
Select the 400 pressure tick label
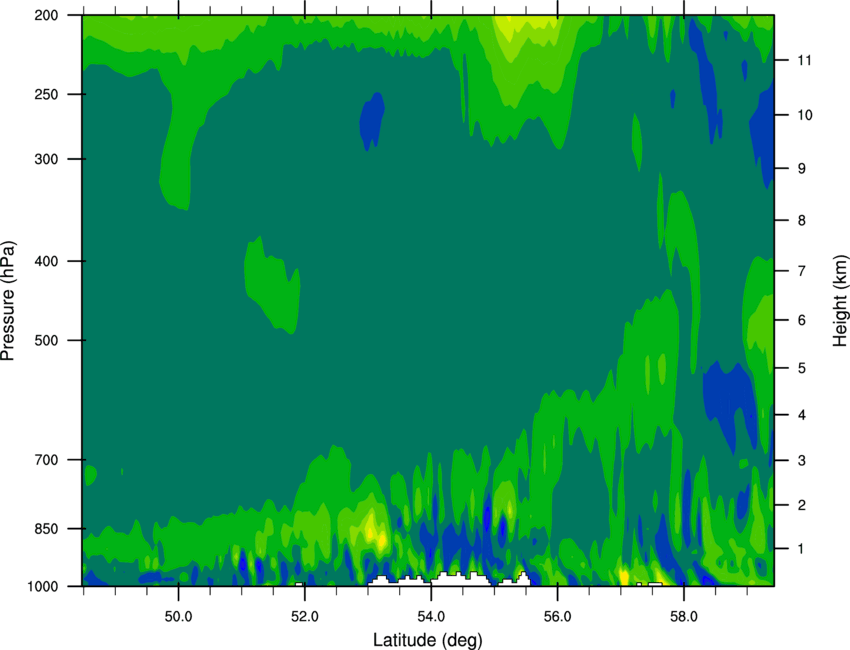(x=46, y=261)
